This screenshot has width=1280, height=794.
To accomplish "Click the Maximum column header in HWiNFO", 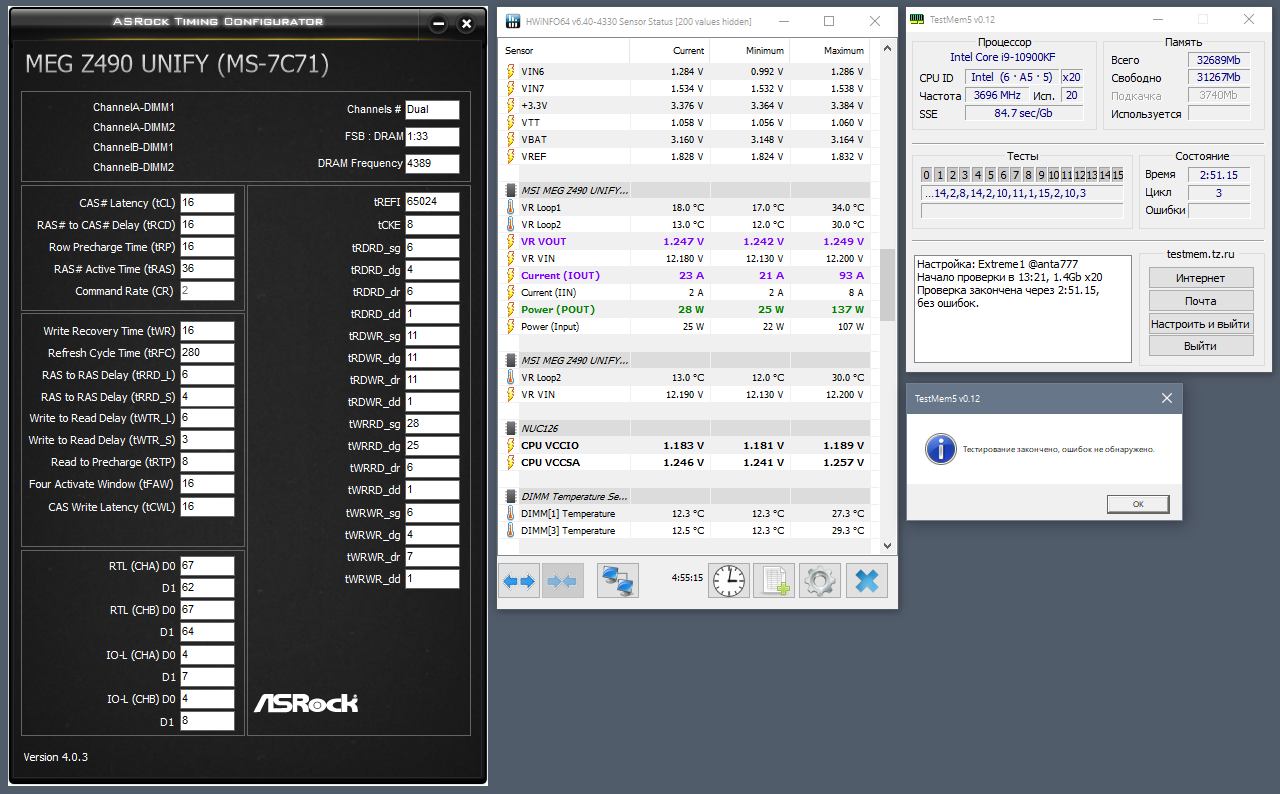I will [829, 50].
